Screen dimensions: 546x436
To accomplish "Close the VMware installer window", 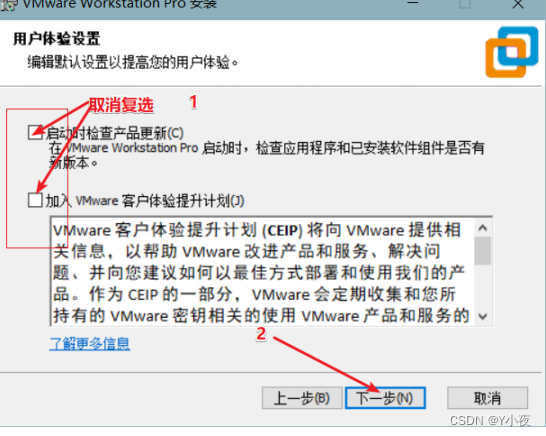I will click(x=518, y=4).
